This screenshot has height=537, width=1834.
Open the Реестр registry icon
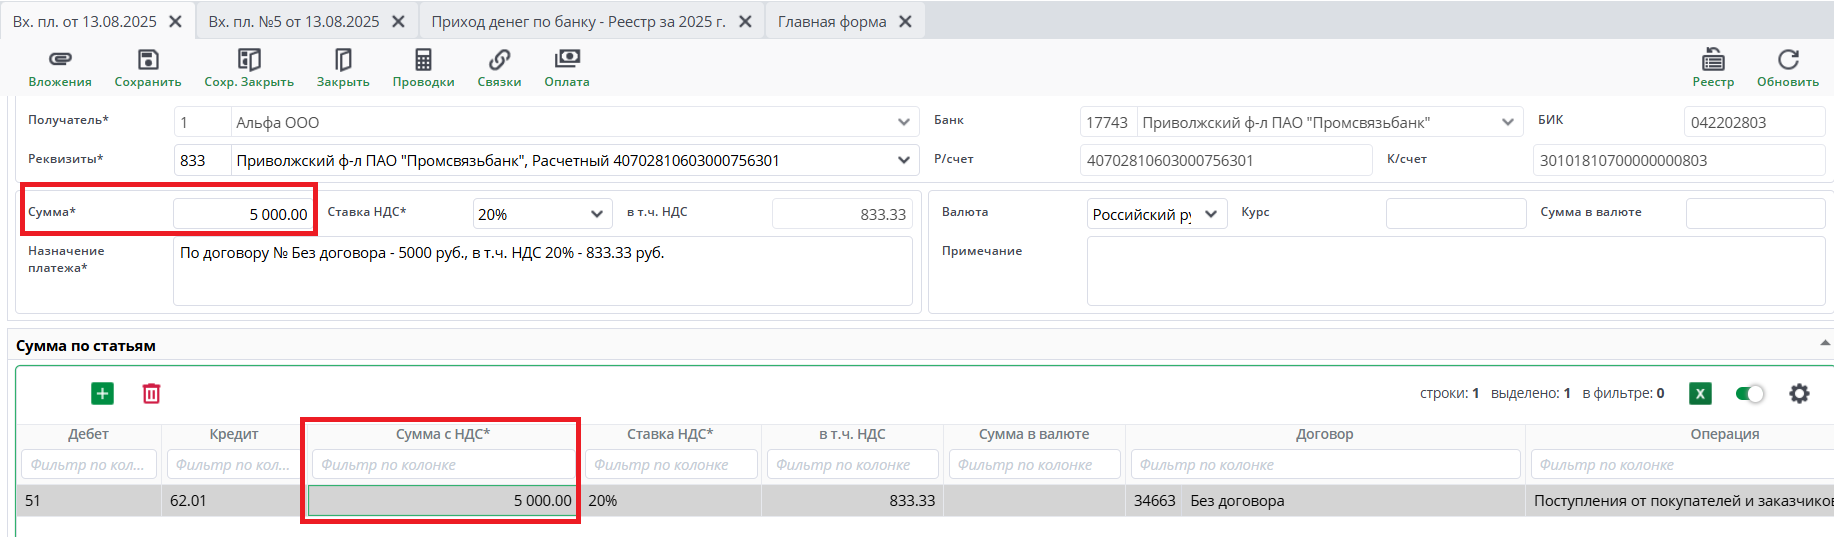tap(1713, 61)
